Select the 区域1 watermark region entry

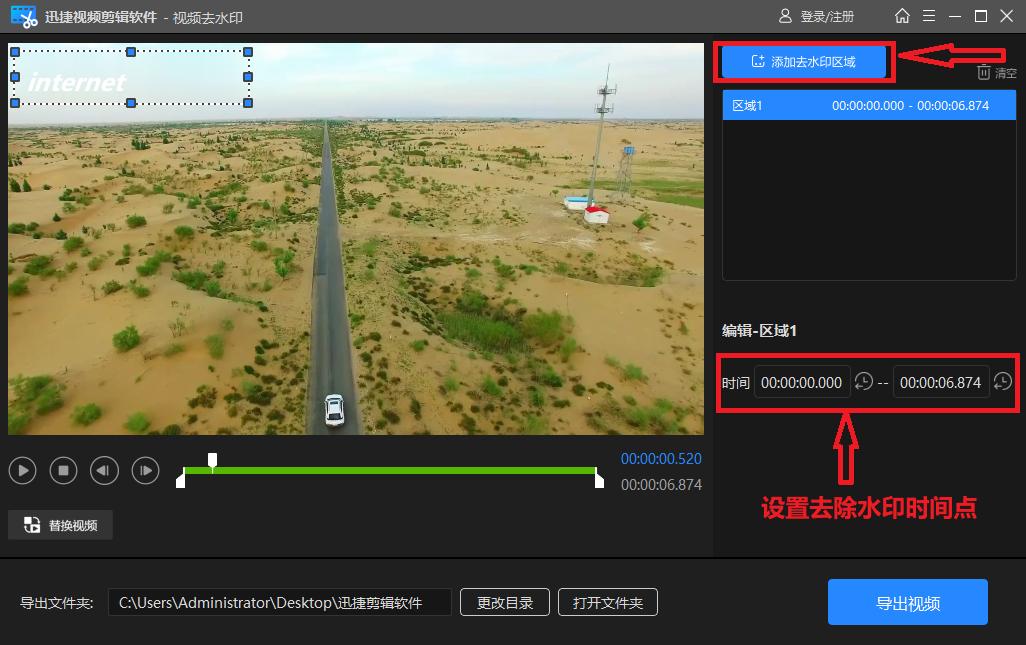pyautogui.click(x=868, y=104)
